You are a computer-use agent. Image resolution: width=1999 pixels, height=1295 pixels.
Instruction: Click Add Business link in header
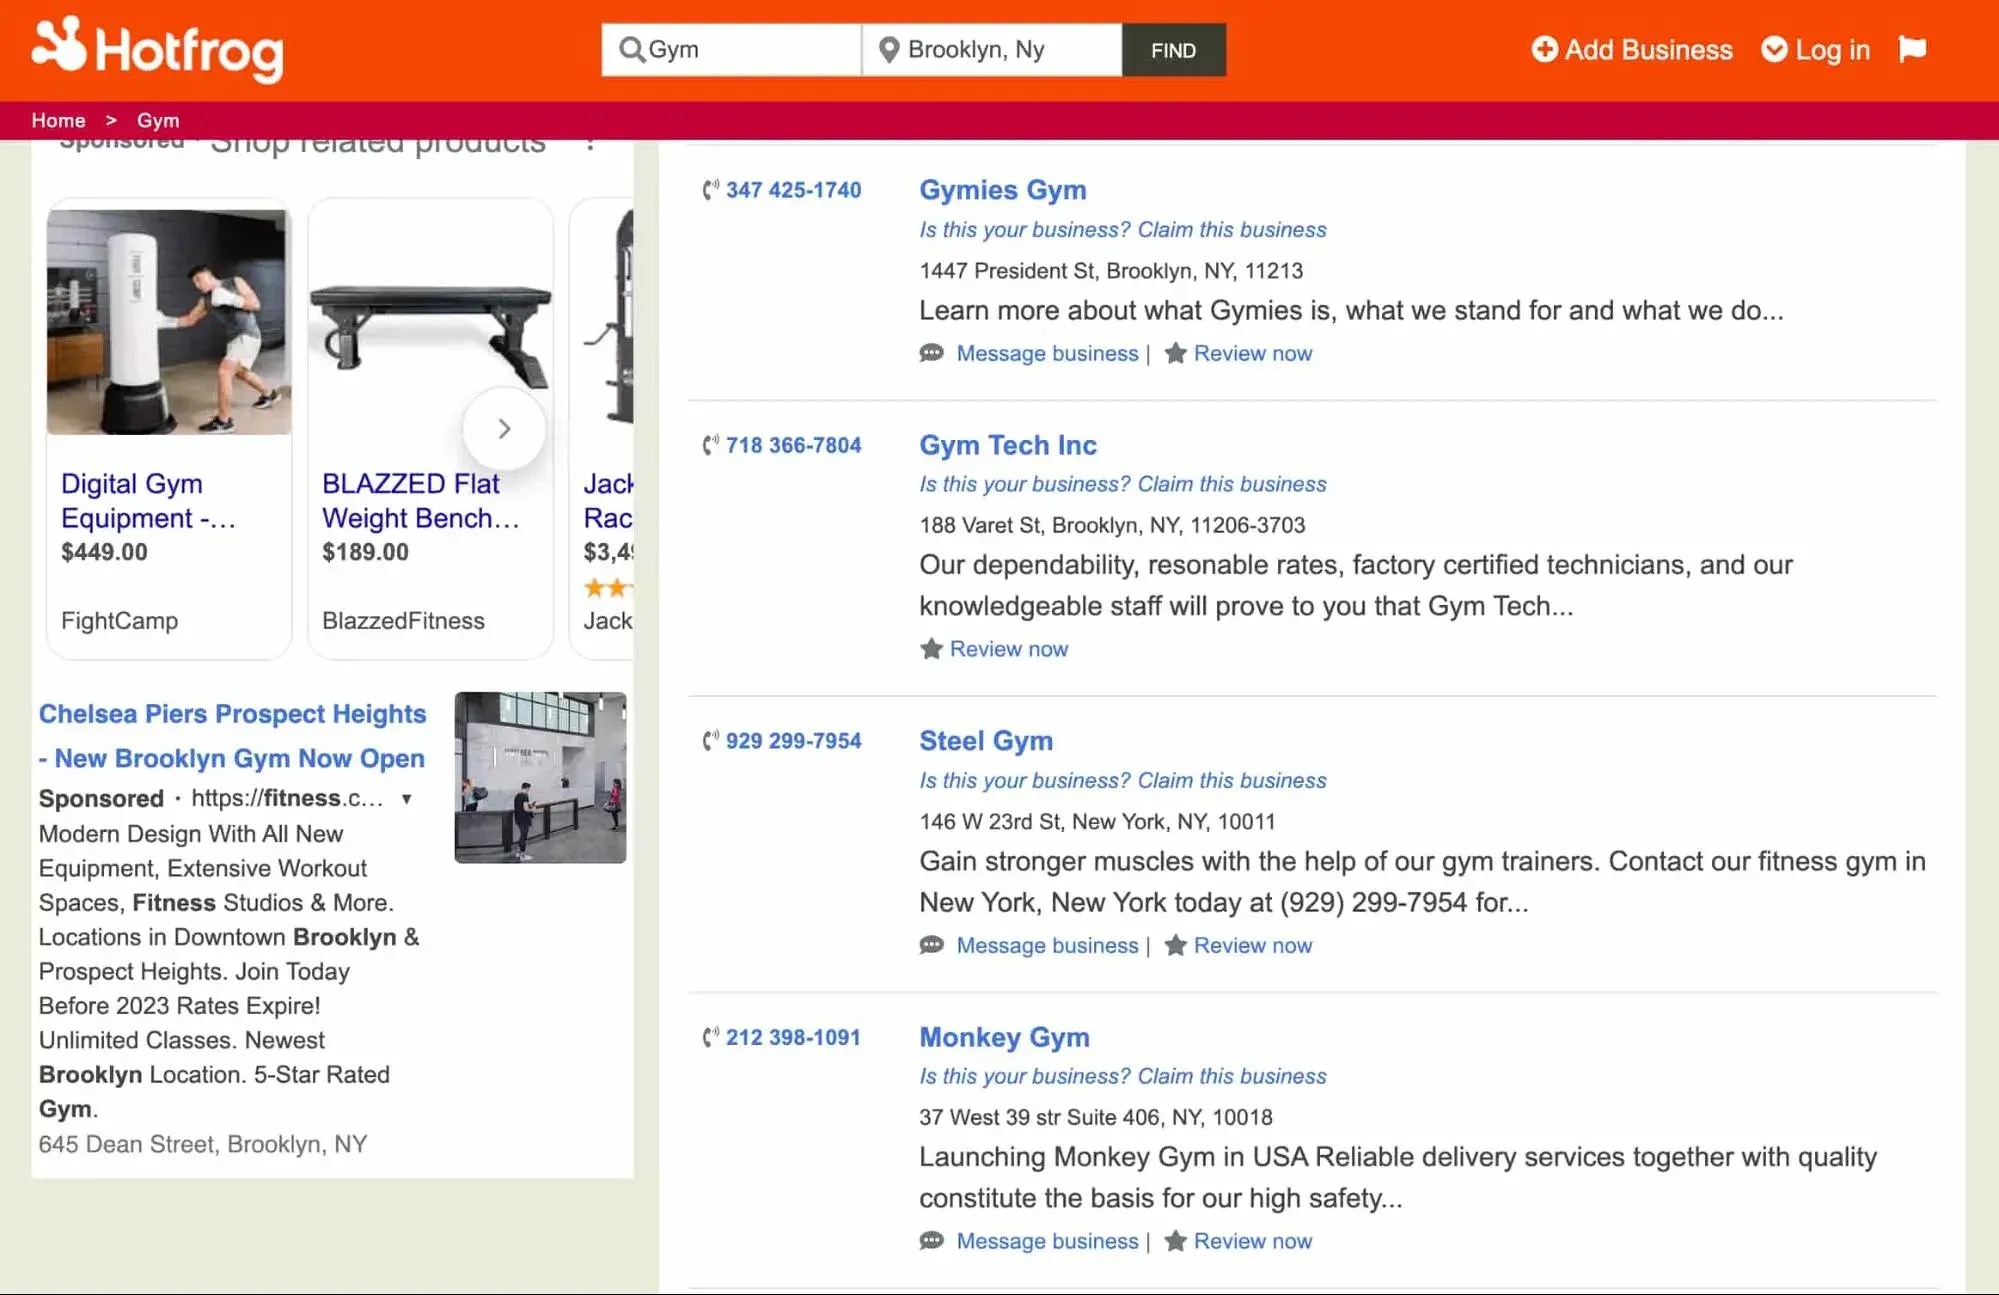1632,50
